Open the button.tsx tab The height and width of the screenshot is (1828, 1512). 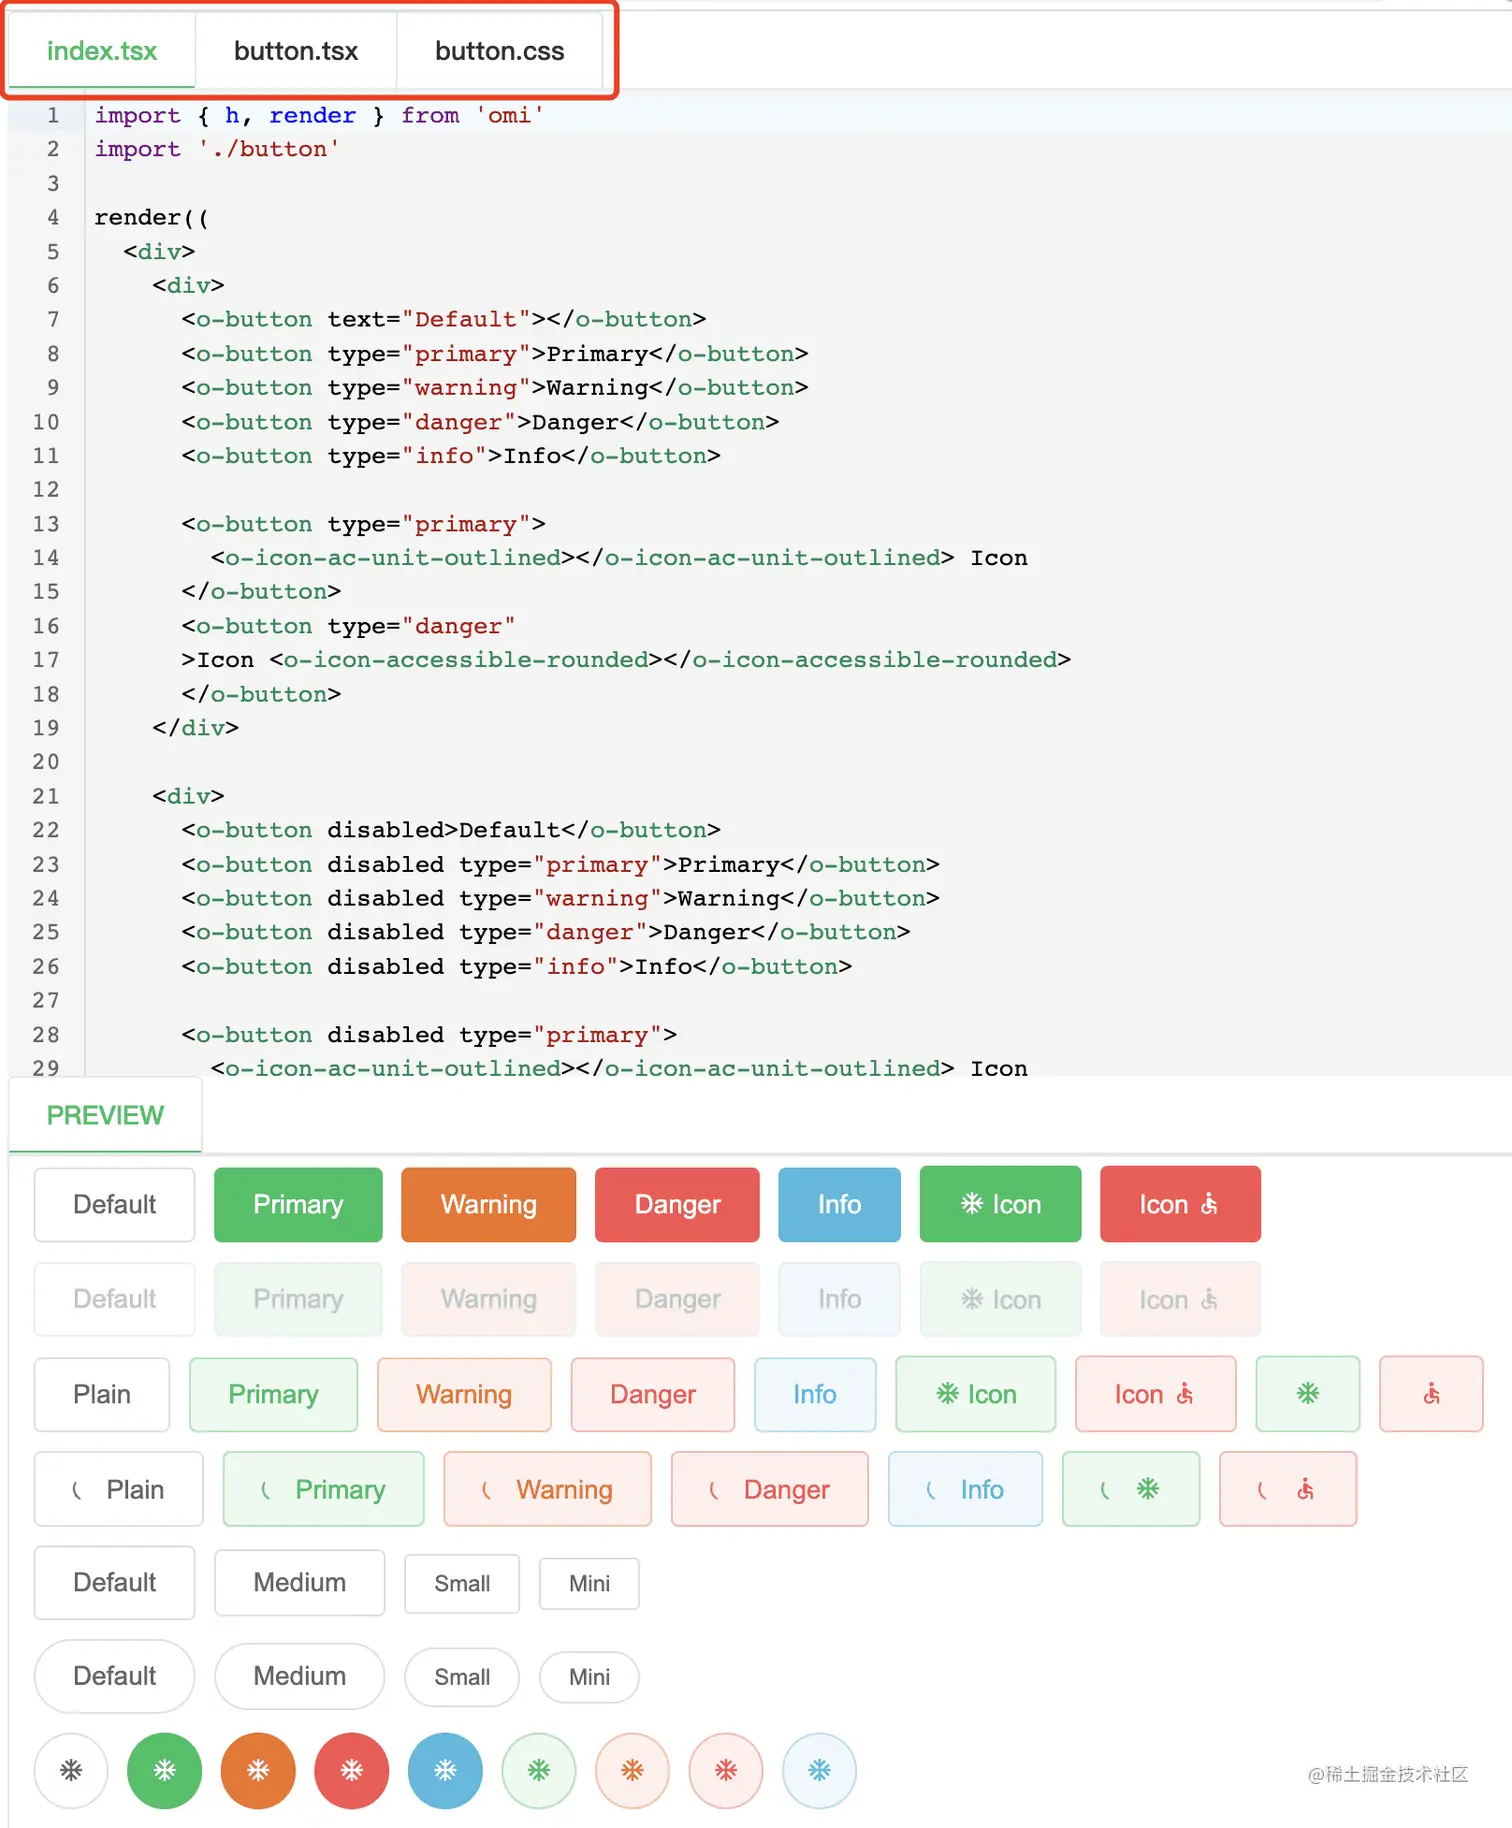[296, 51]
